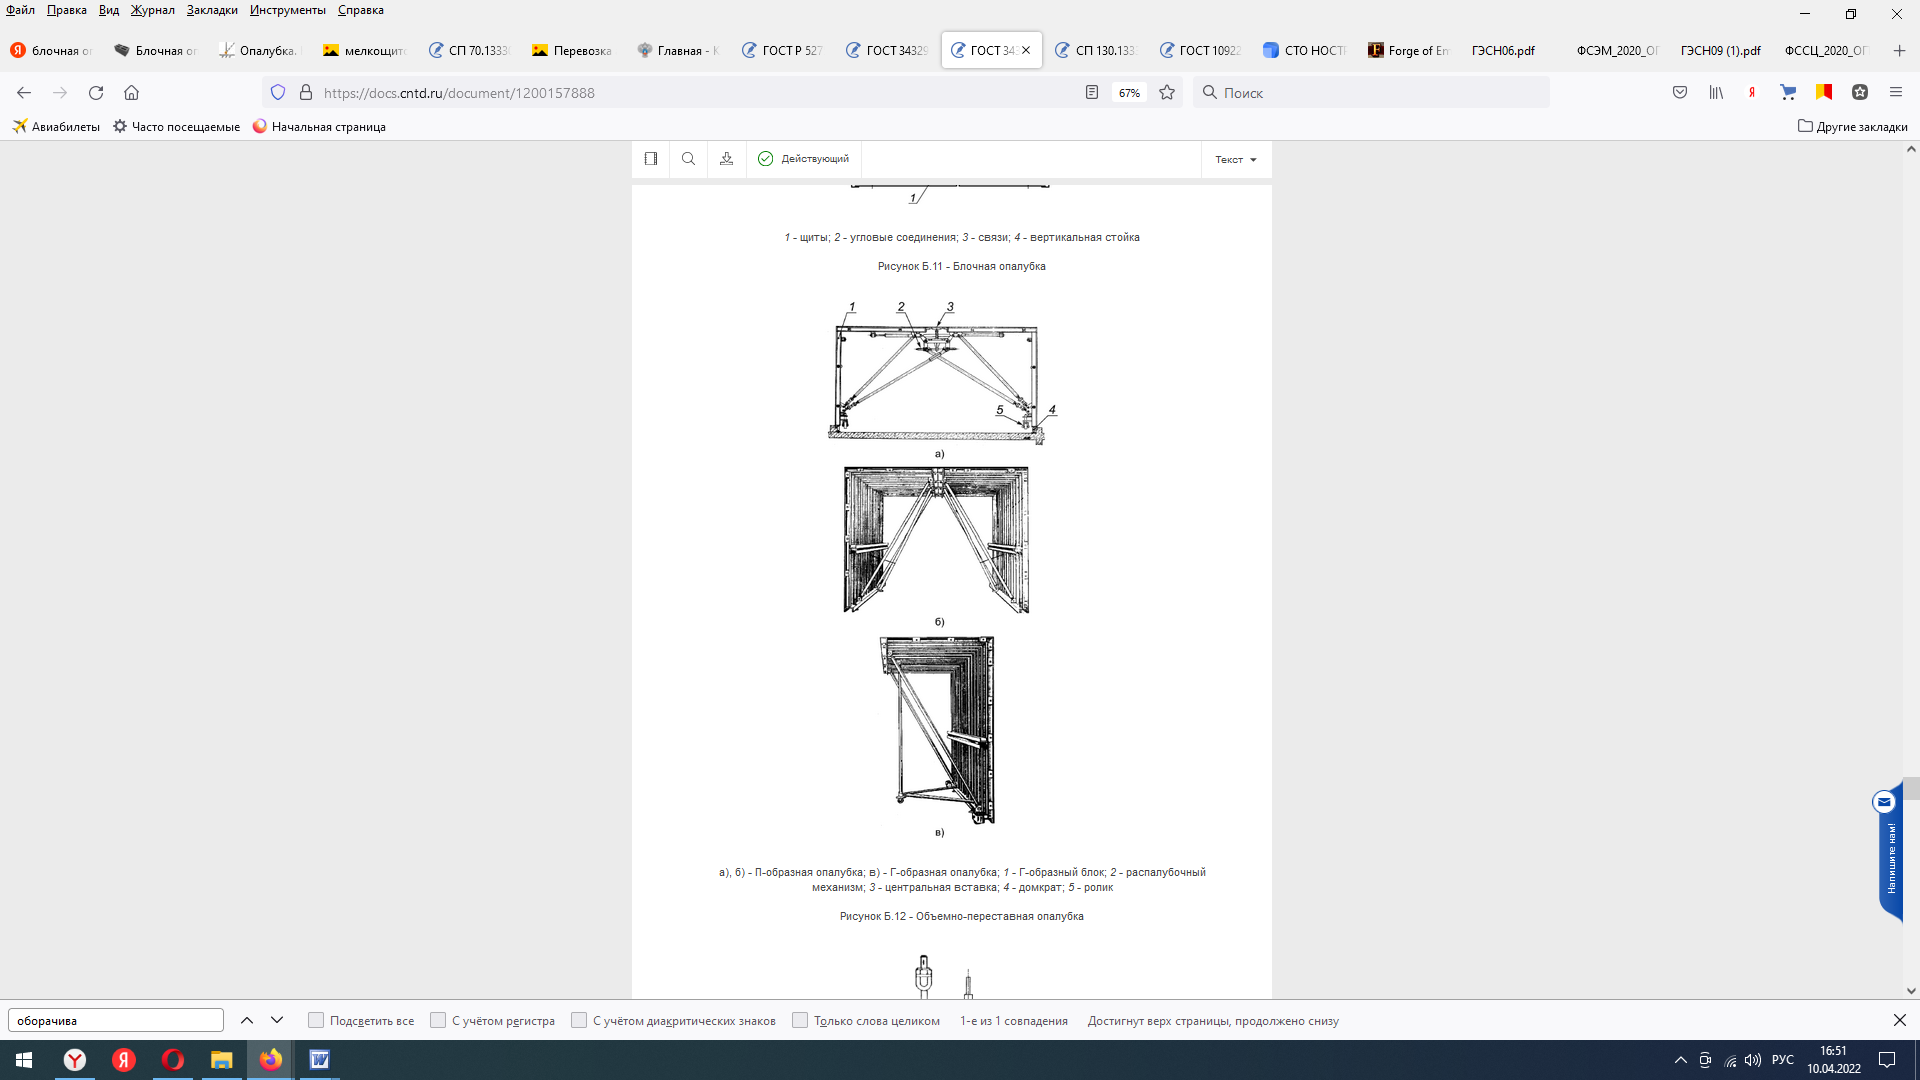Open the library sidebar icon
1920x1080 pixels.
[x=1716, y=92]
